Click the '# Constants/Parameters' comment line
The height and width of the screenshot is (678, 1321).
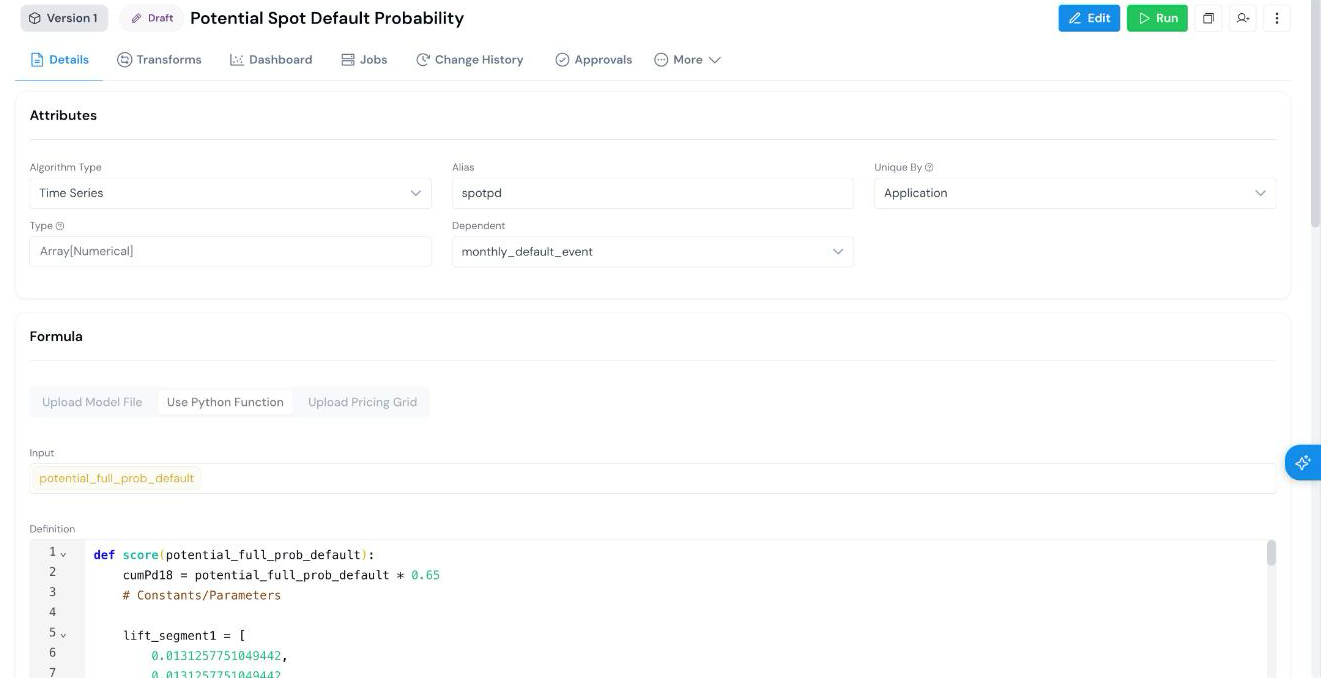202,595
